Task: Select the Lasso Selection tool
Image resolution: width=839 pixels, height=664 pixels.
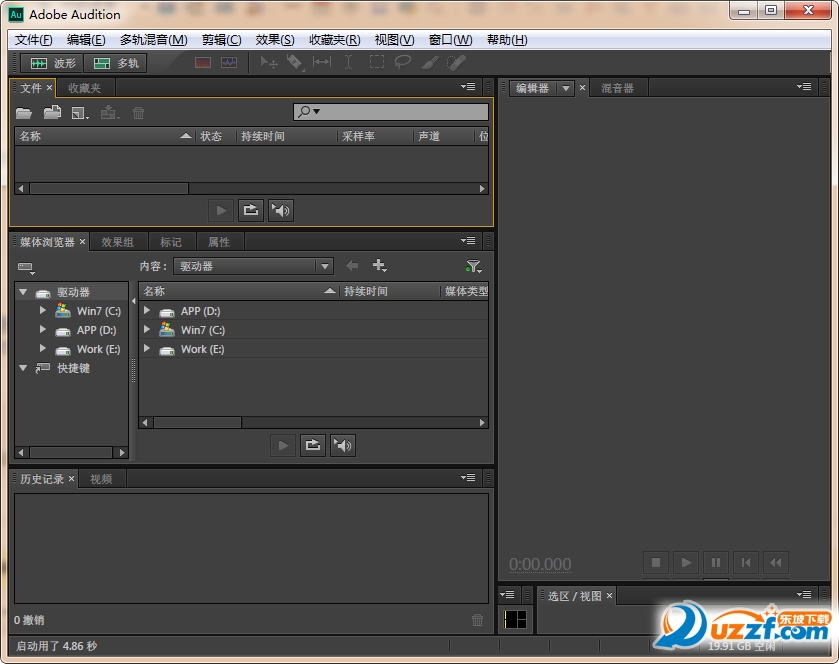Action: tap(402, 62)
